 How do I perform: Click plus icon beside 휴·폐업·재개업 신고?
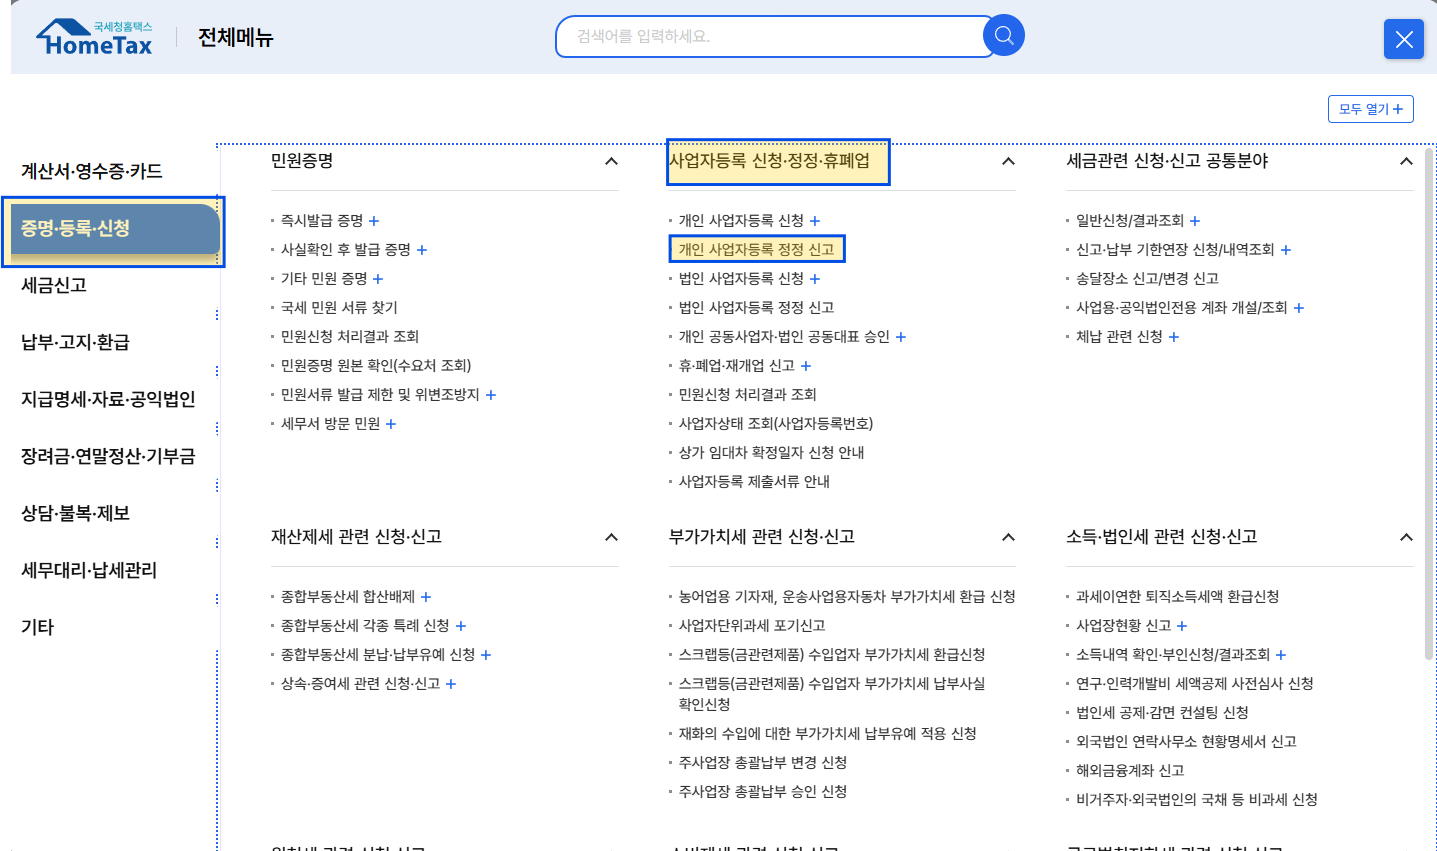tap(806, 366)
